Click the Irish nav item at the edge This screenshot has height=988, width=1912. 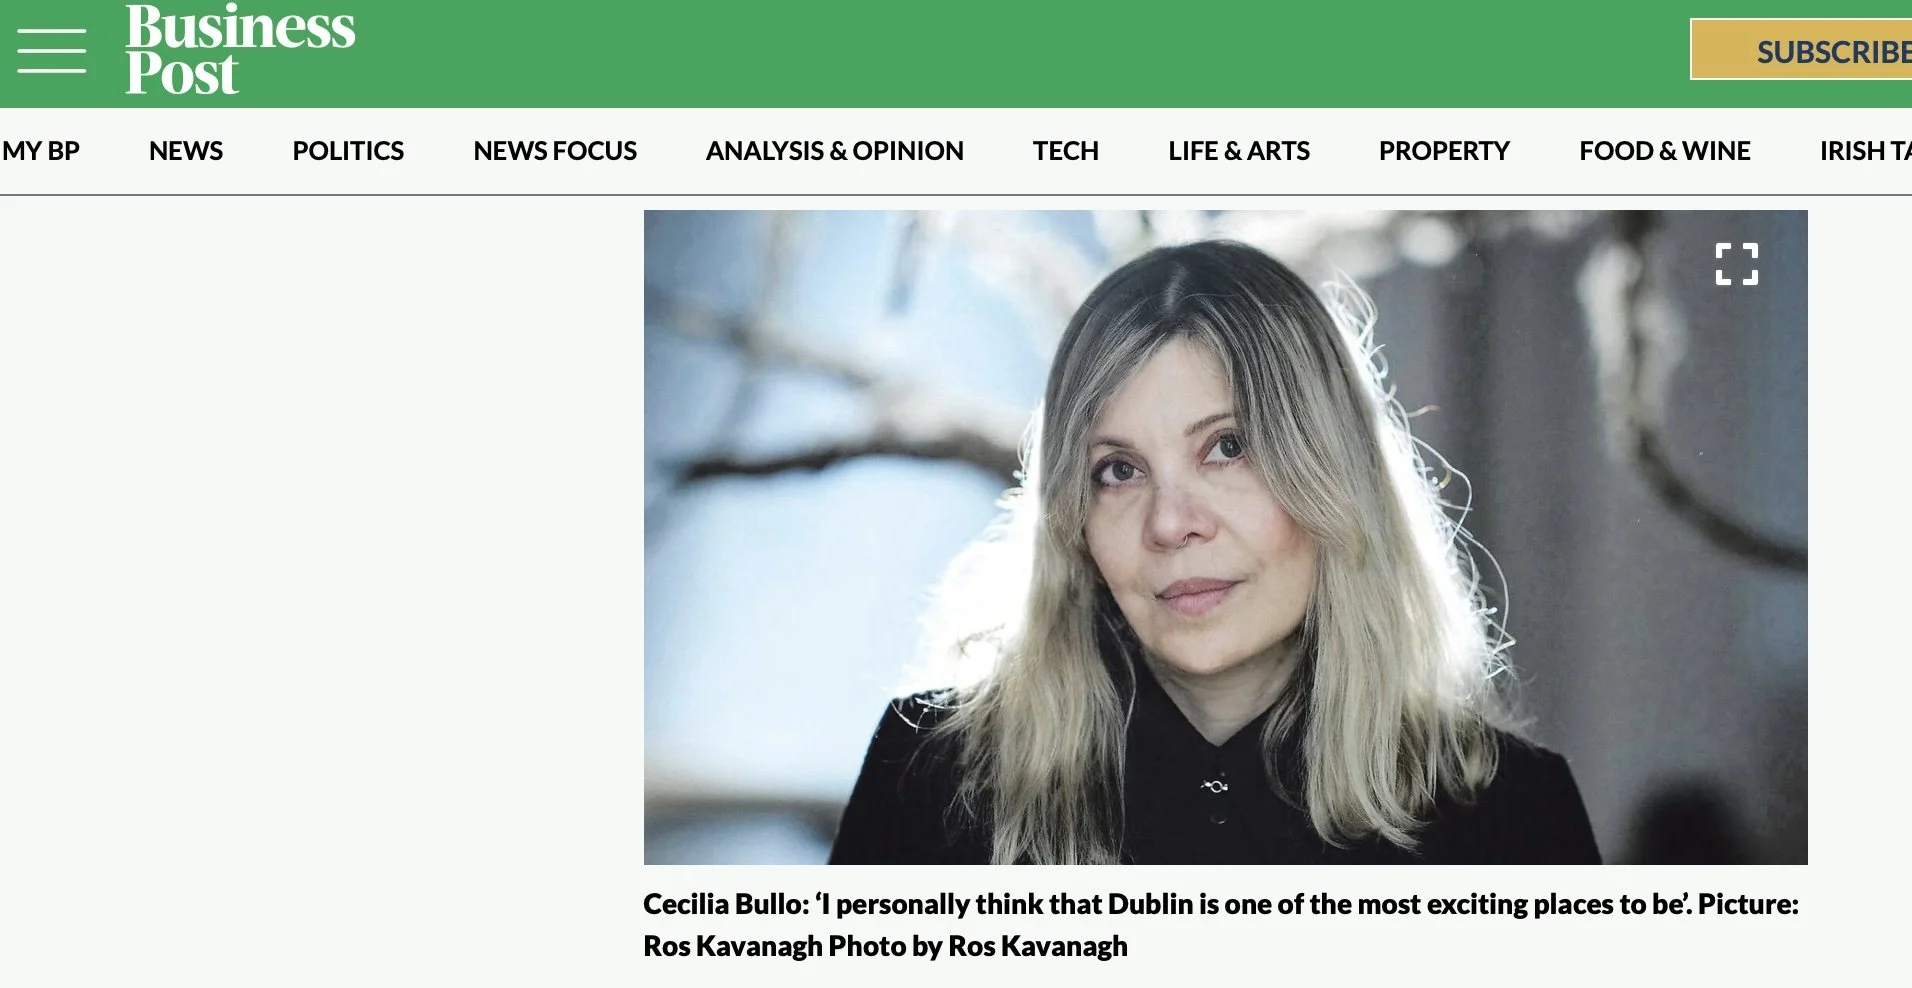(1865, 151)
